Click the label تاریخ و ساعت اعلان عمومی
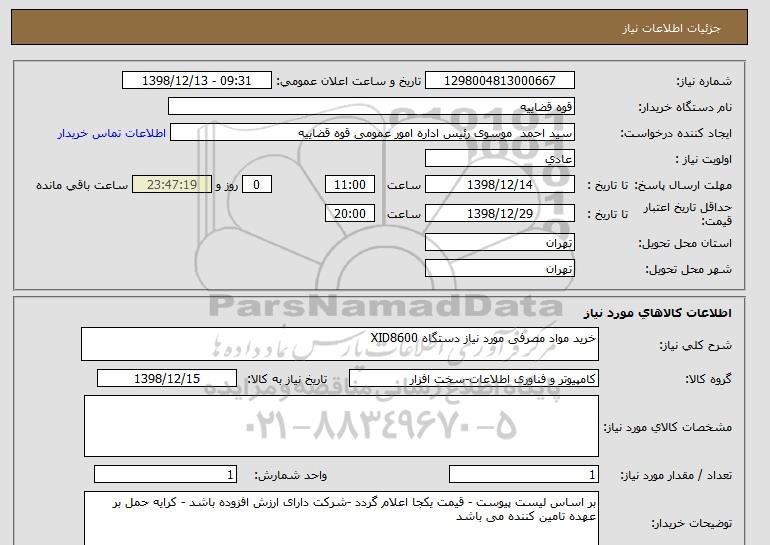770x545 pixels. [349, 81]
